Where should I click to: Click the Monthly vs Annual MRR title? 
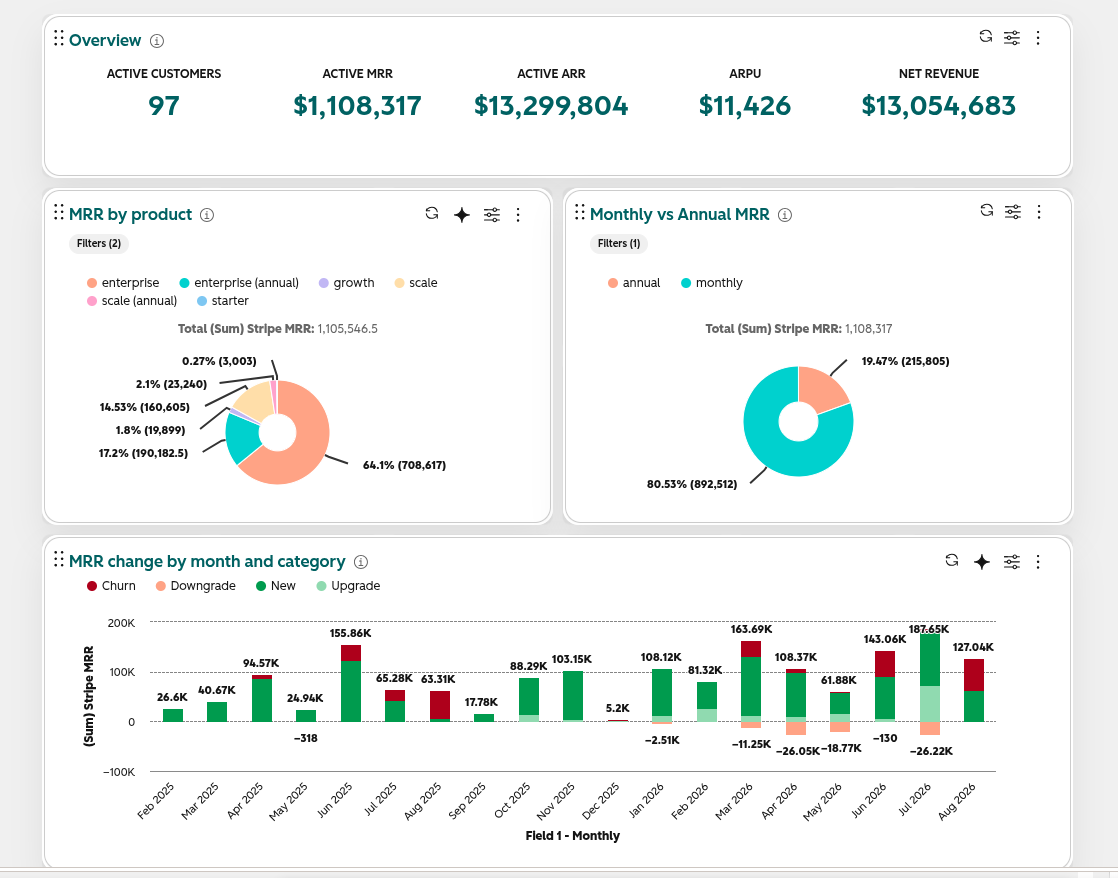pyautogui.click(x=679, y=214)
